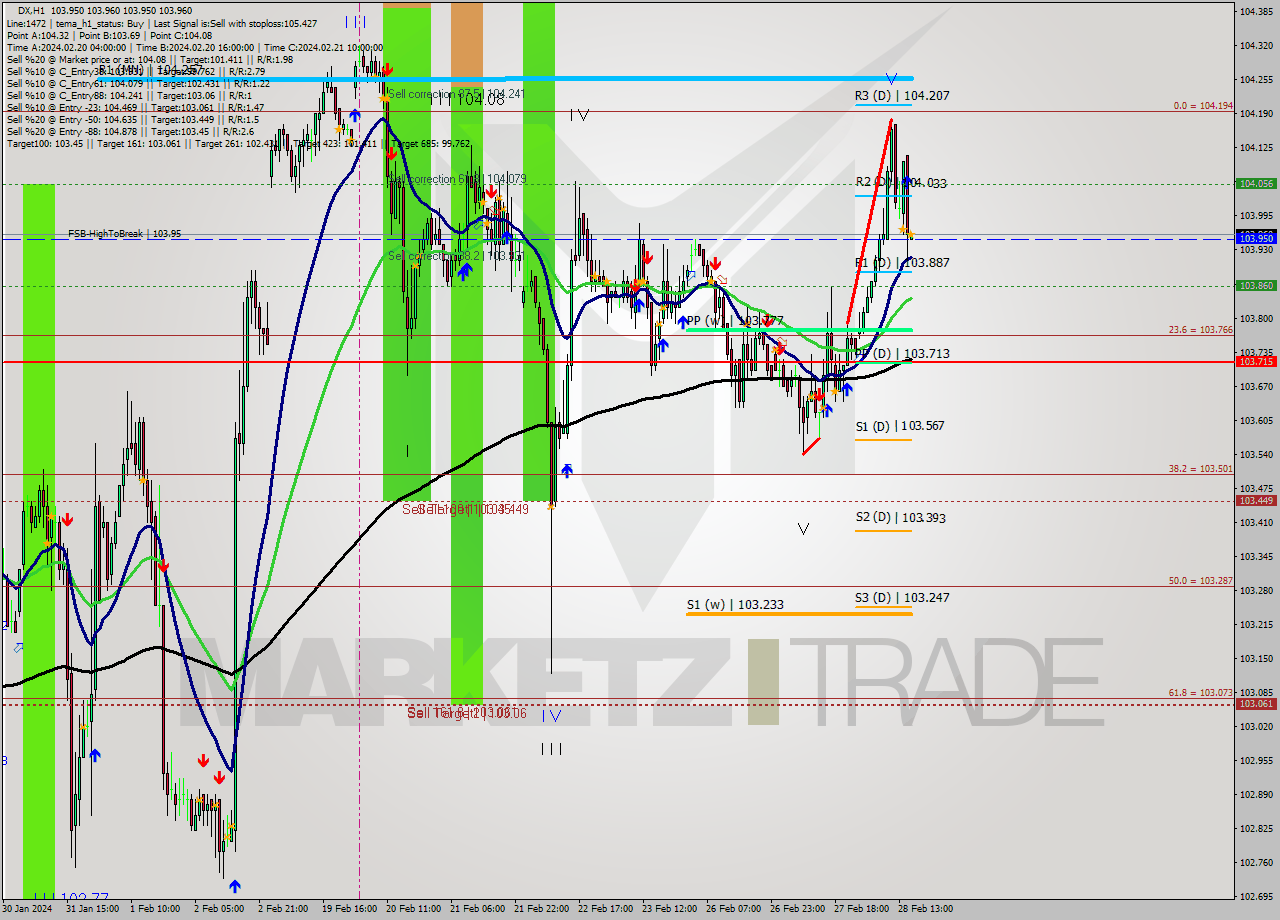The width and height of the screenshot is (1280, 920).
Task: Click the Sell %20 @ Entry -50 line
Action: point(135,119)
